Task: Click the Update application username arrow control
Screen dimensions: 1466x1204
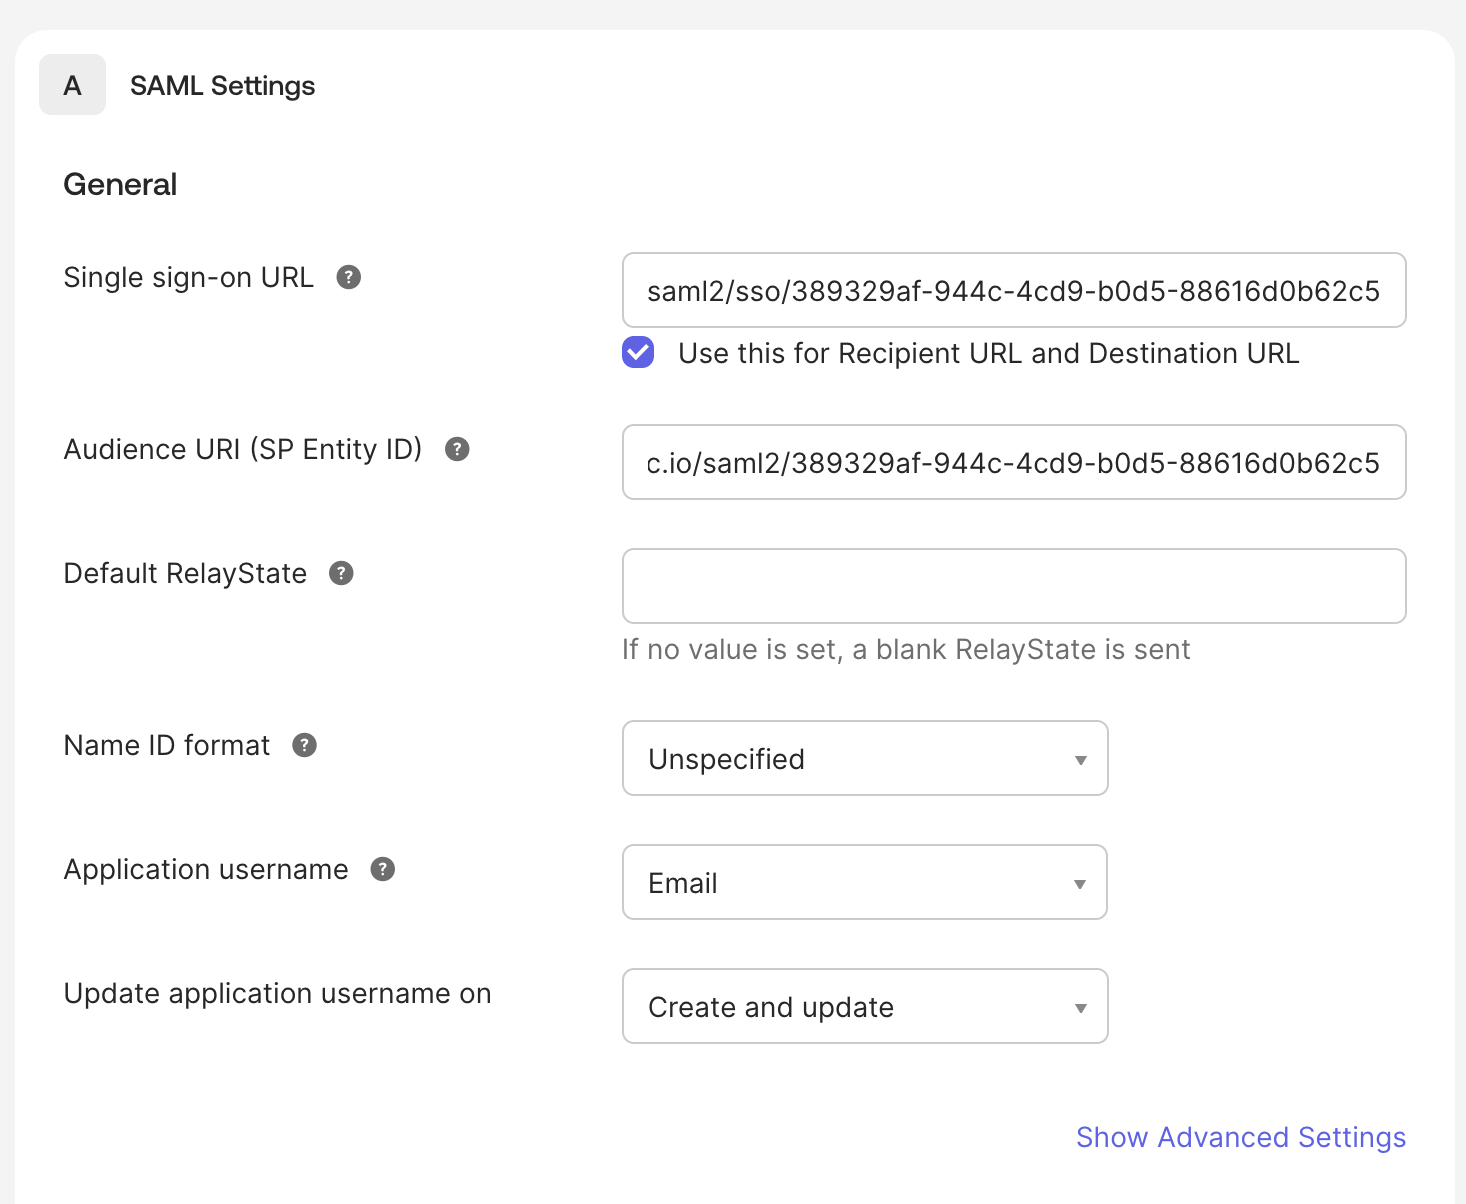Action: [1080, 1007]
